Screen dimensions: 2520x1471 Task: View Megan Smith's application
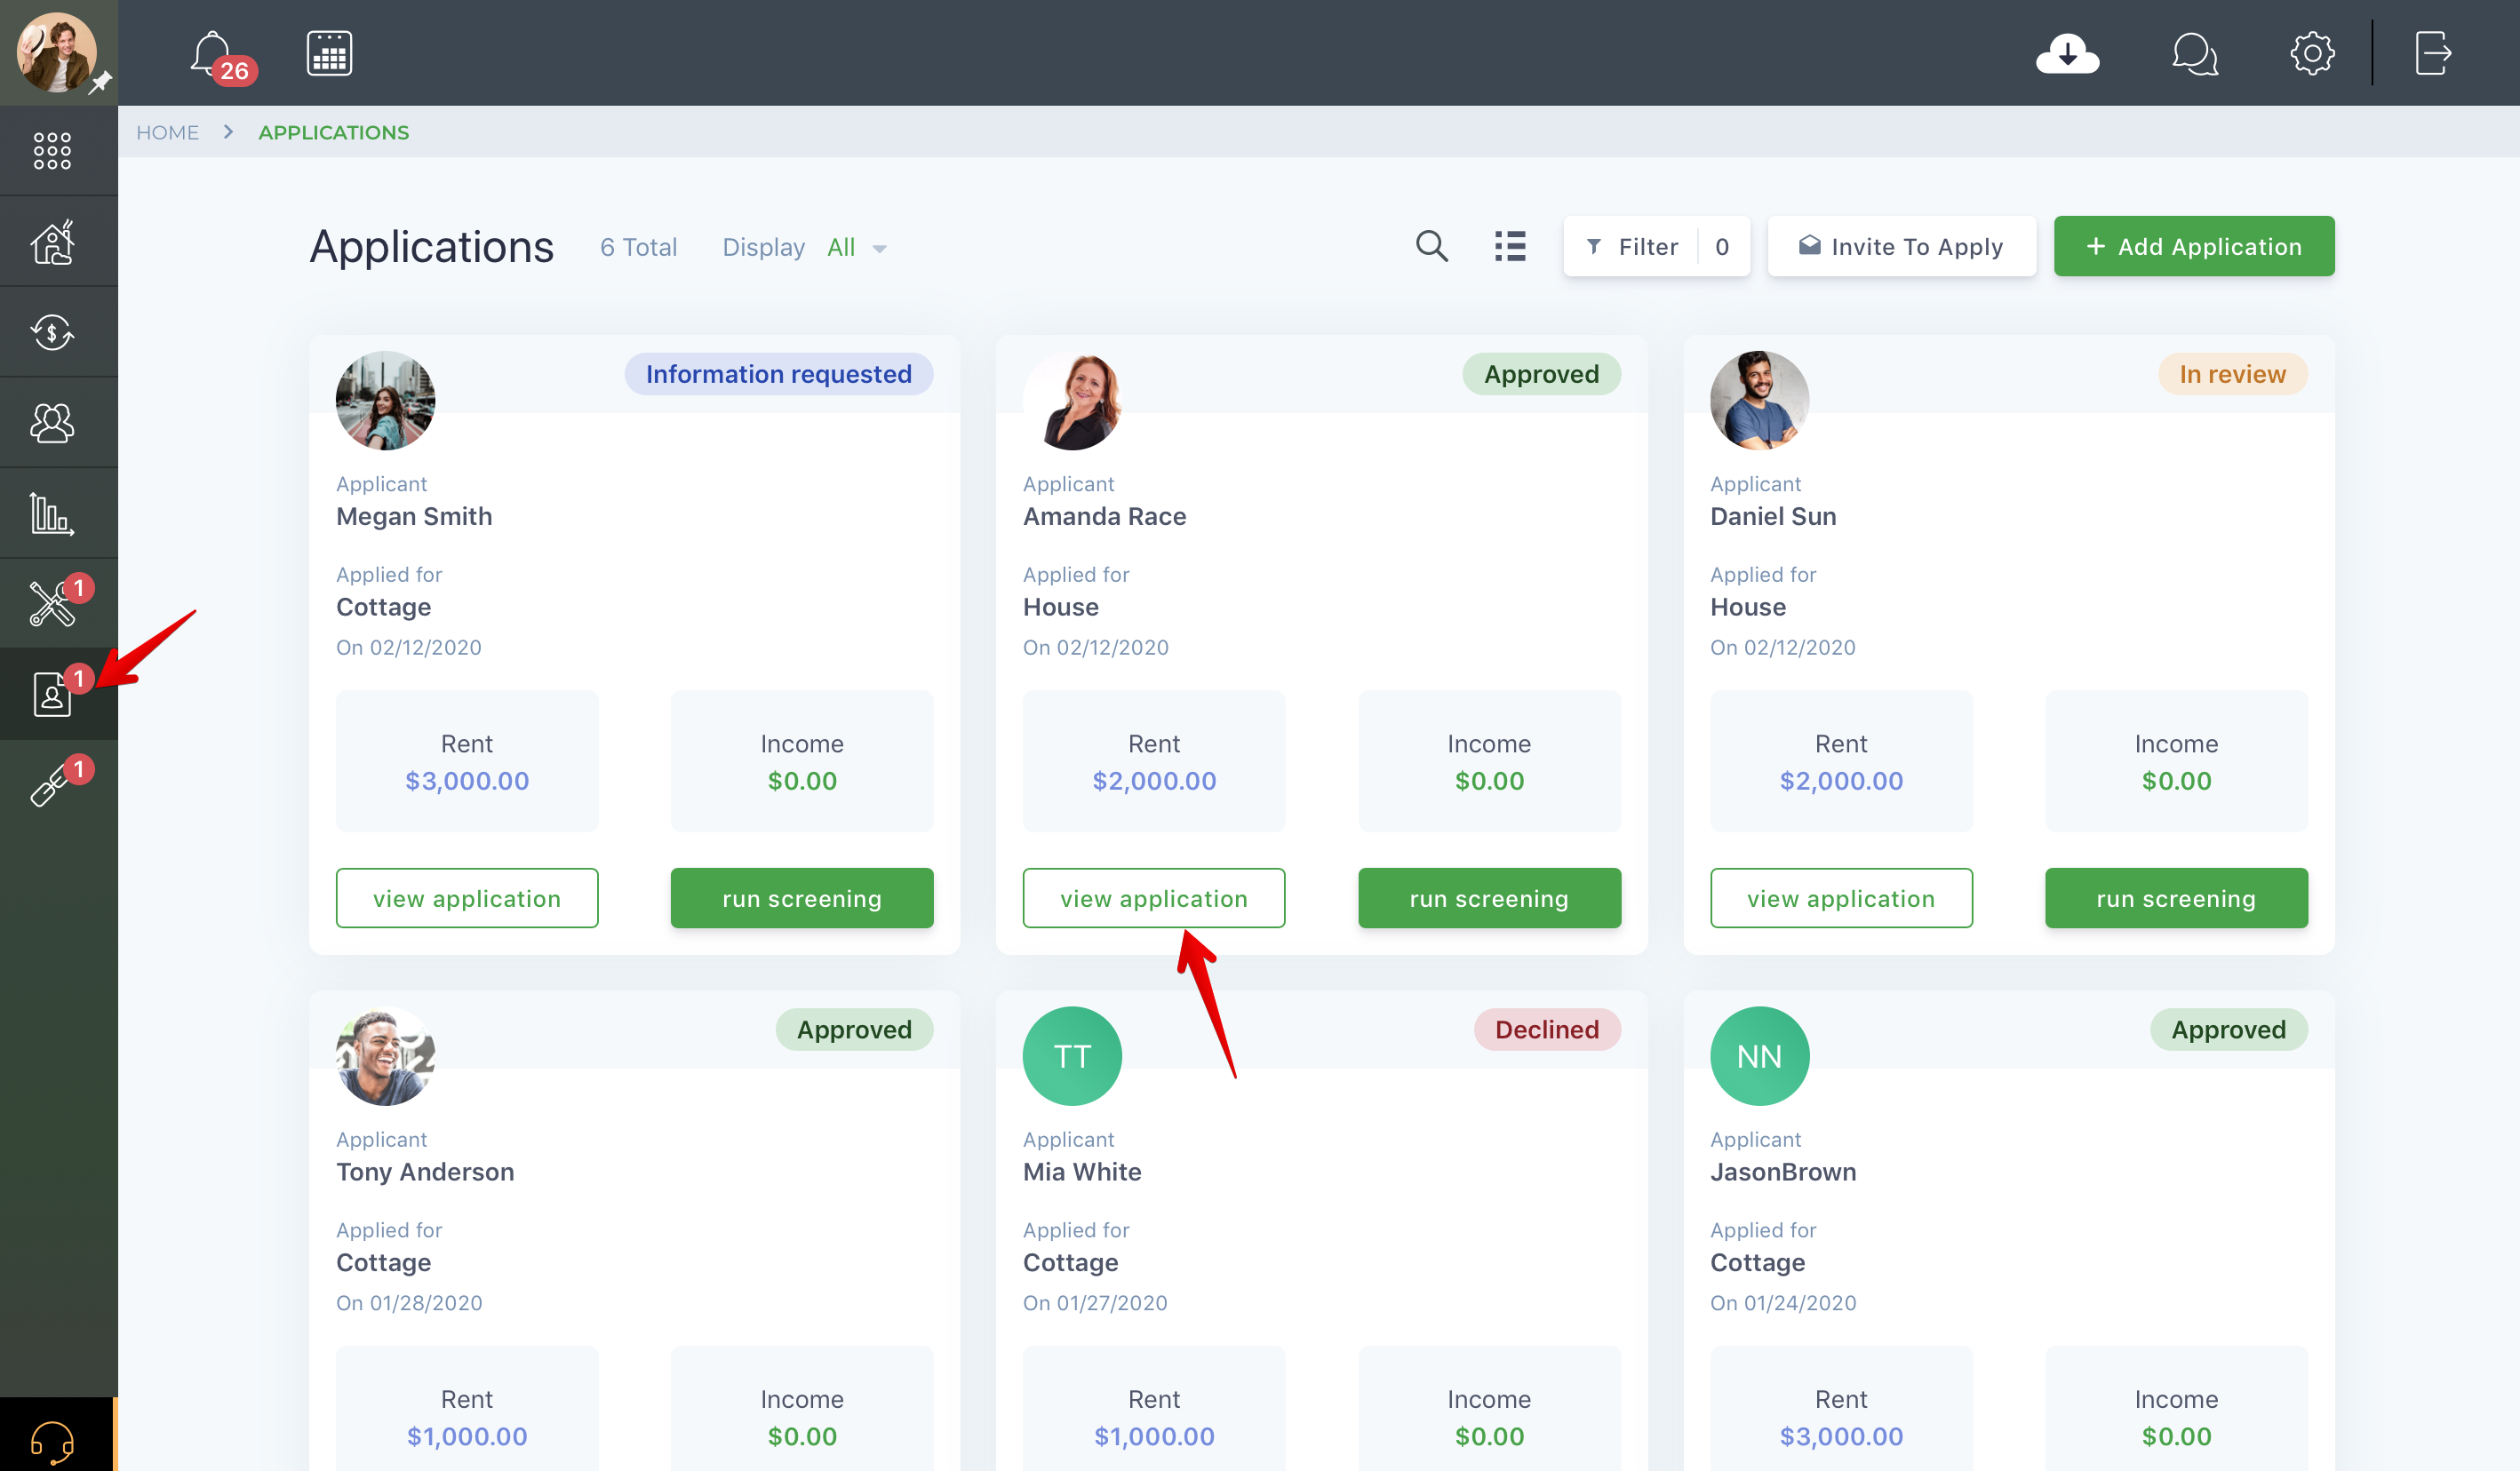click(x=467, y=898)
